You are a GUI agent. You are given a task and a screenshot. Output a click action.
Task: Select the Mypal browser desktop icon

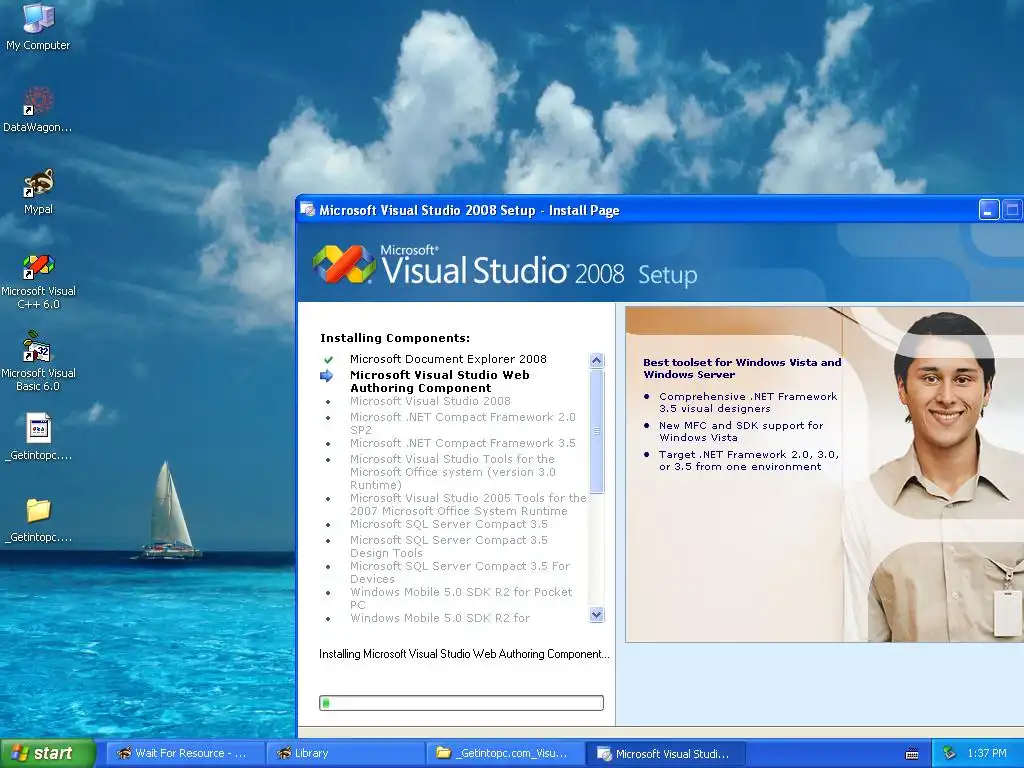pos(38,192)
